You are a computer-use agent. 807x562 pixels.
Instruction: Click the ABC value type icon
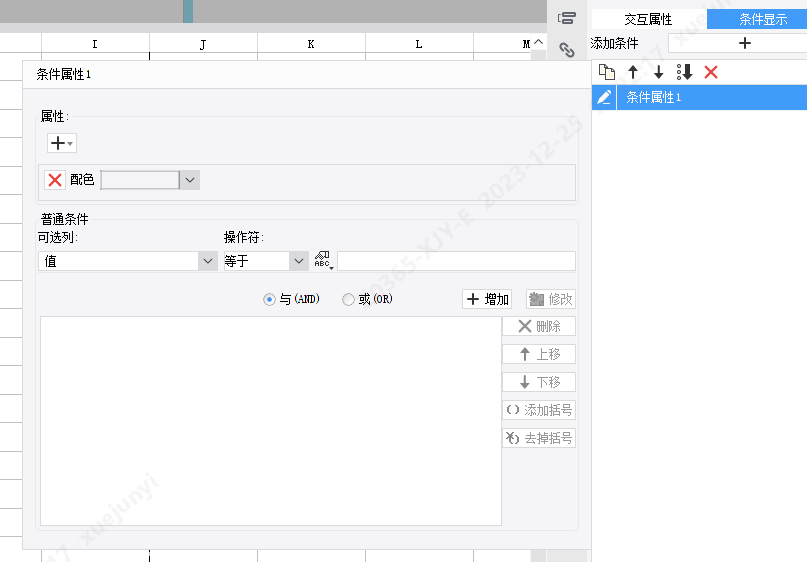tap(324, 261)
